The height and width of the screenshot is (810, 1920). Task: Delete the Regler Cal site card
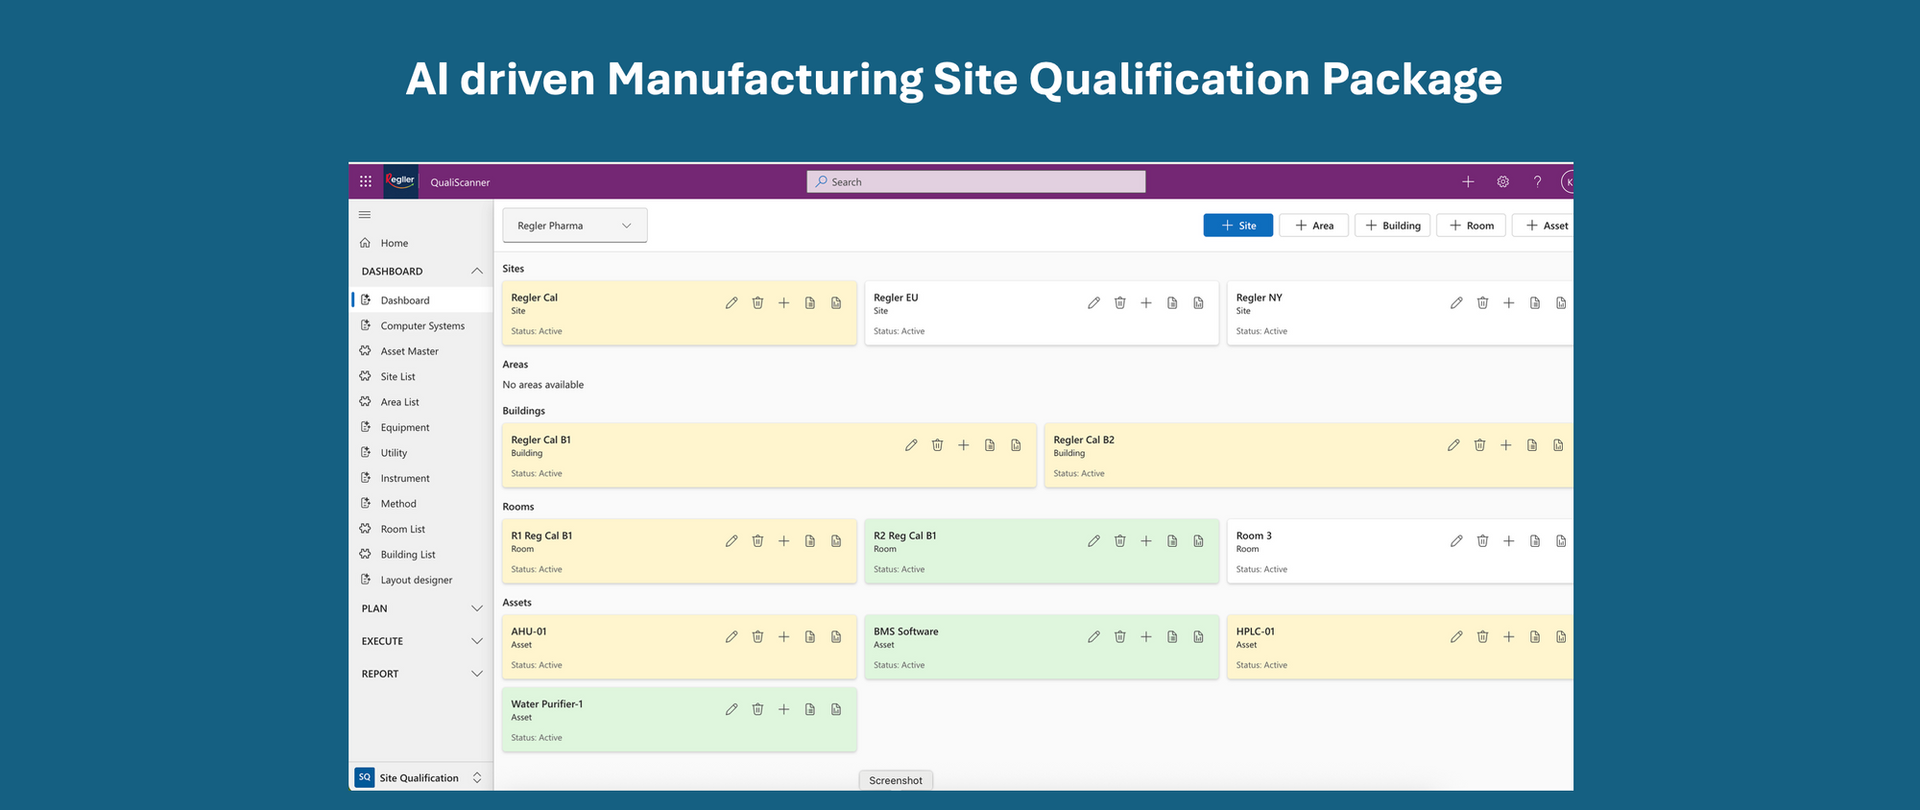pos(758,303)
